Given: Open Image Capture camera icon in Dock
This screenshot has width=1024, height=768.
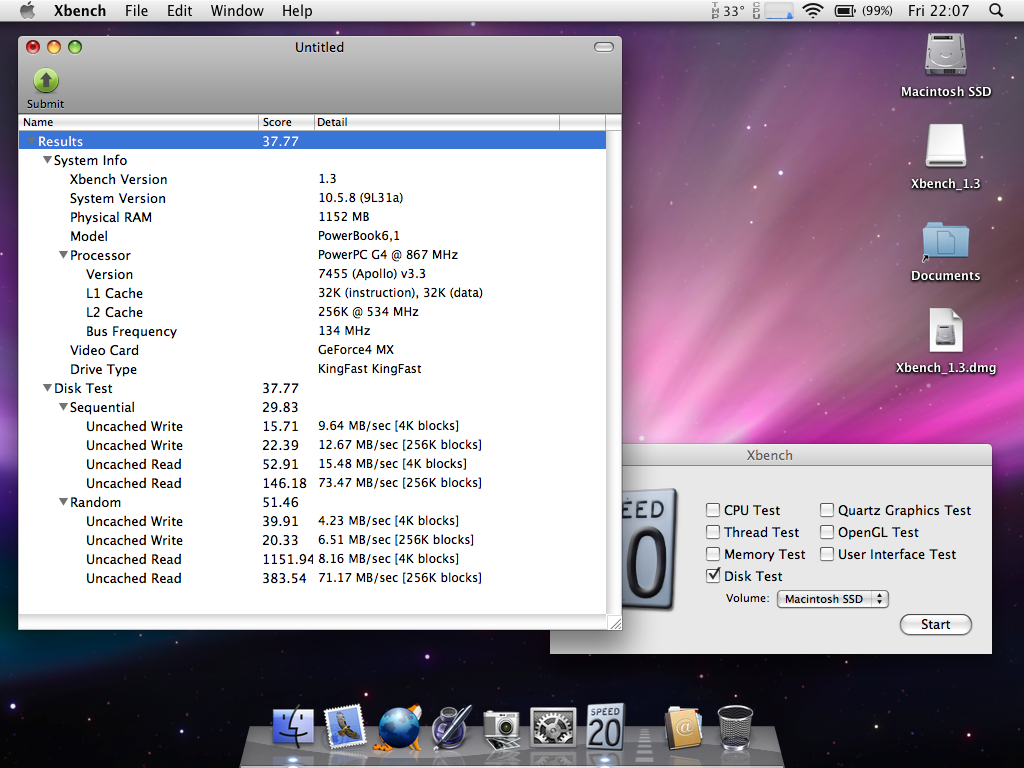Looking at the screenshot, I should [x=502, y=728].
